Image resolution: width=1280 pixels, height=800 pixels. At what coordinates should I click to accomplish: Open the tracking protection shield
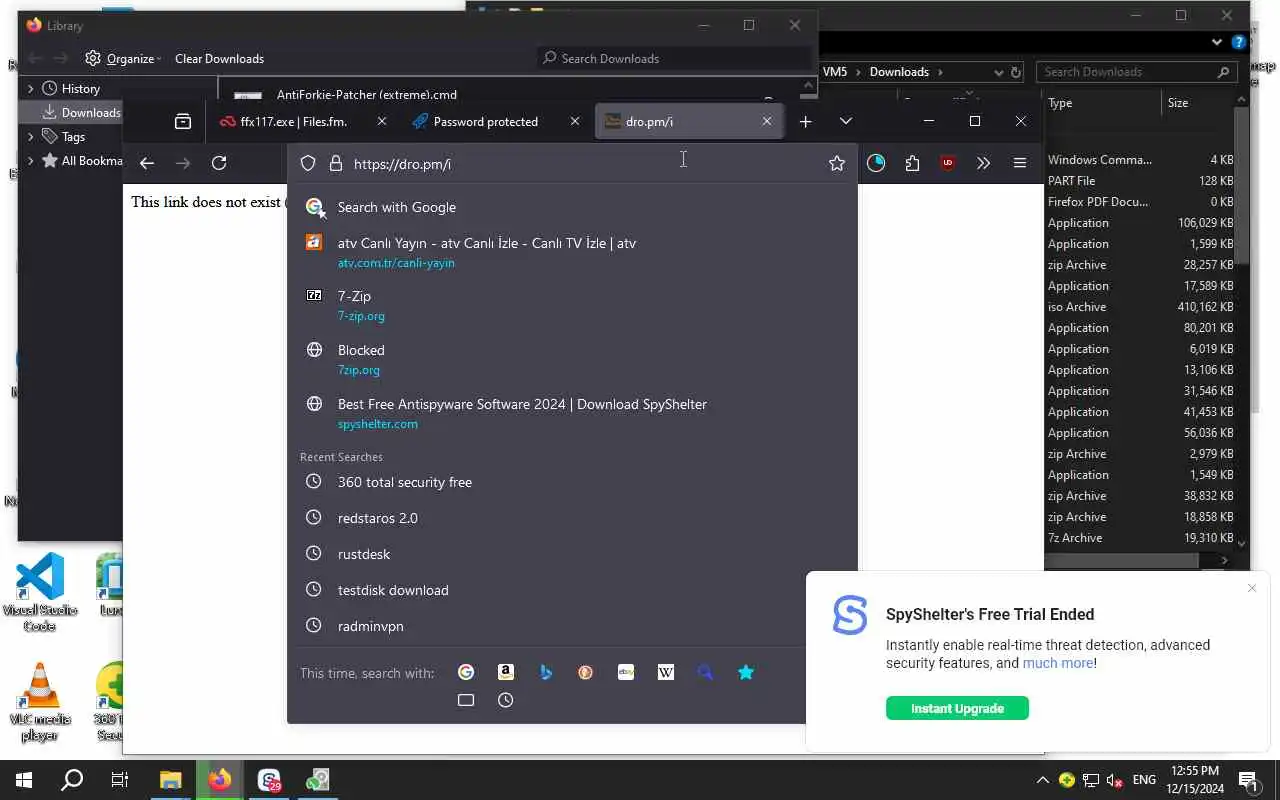[x=308, y=163]
